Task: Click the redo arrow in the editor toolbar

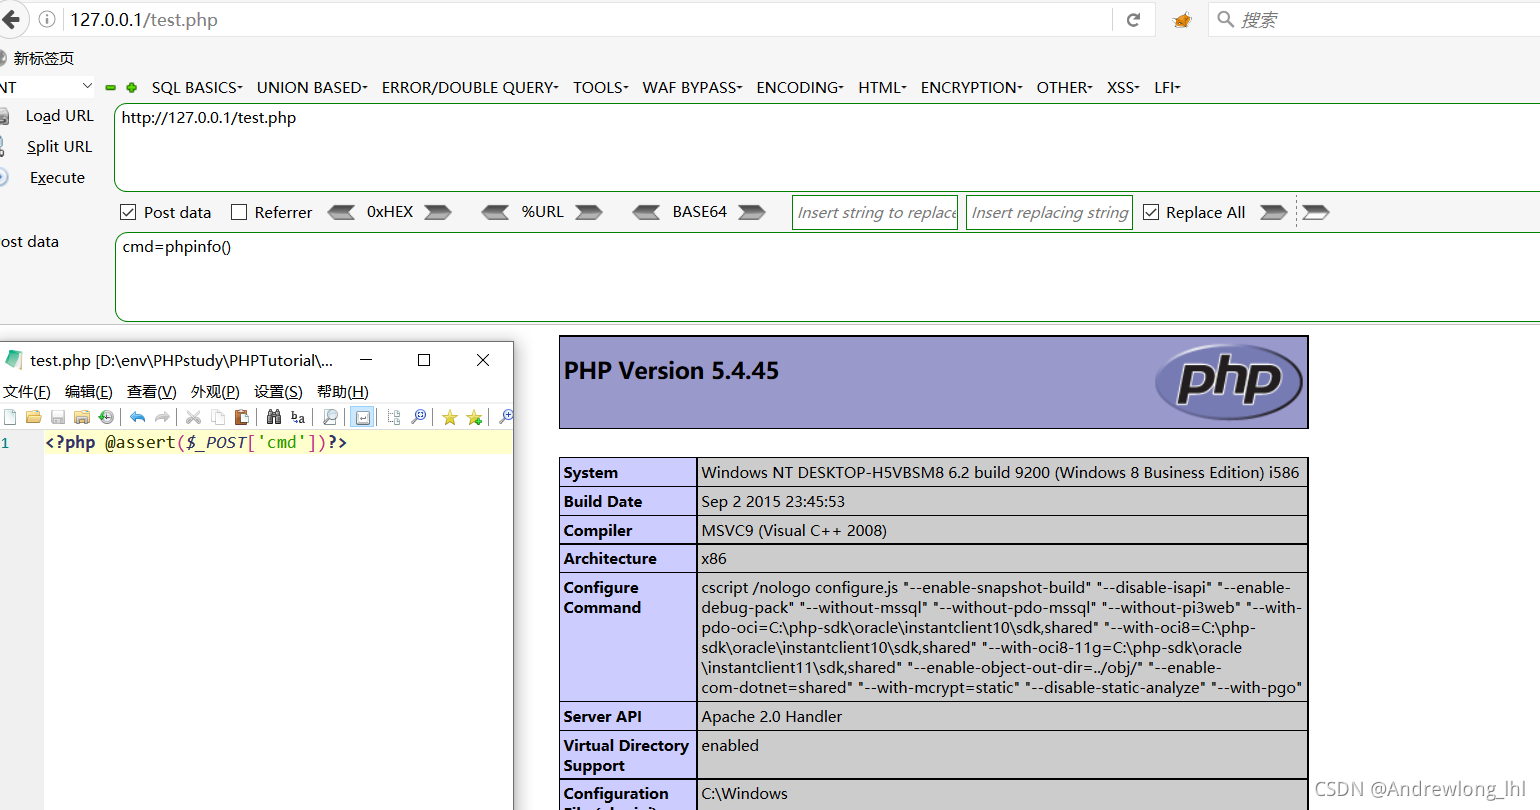Action: point(162,417)
